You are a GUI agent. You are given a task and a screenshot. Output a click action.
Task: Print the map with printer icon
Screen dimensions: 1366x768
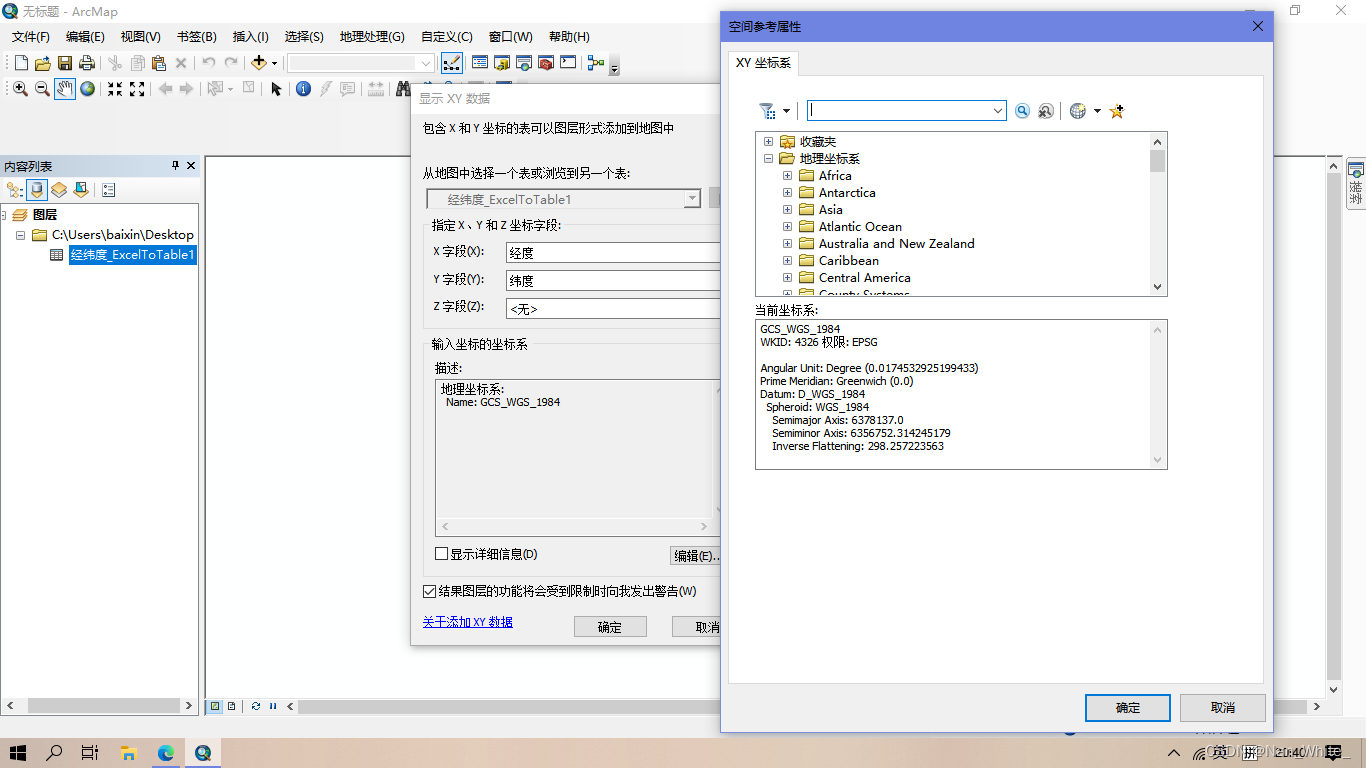click(87, 63)
